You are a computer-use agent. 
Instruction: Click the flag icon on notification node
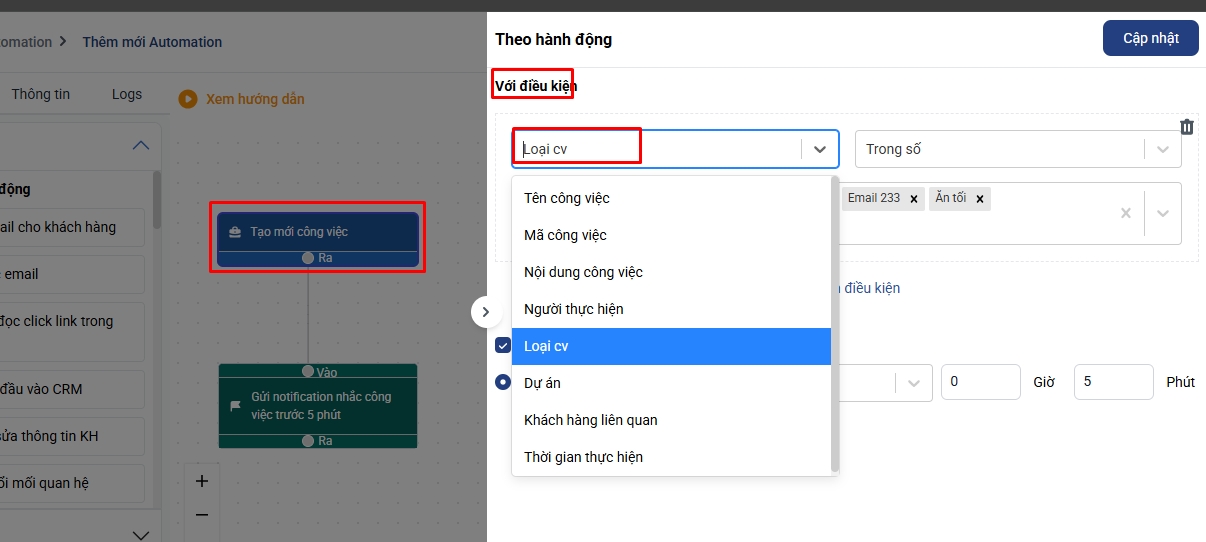click(x=236, y=406)
